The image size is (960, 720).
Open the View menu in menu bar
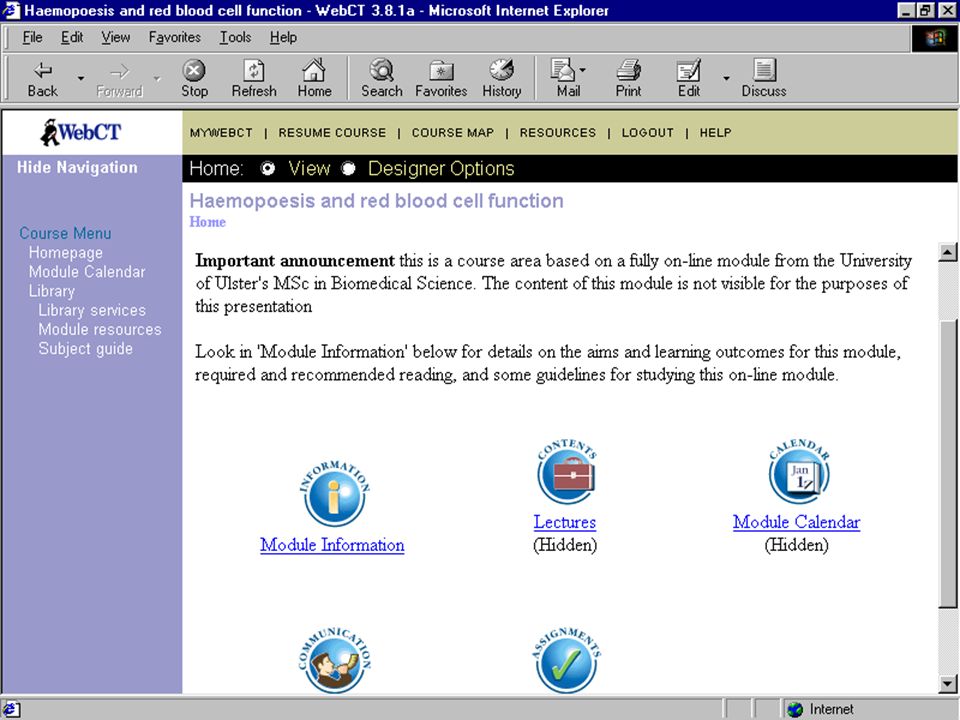pos(116,37)
